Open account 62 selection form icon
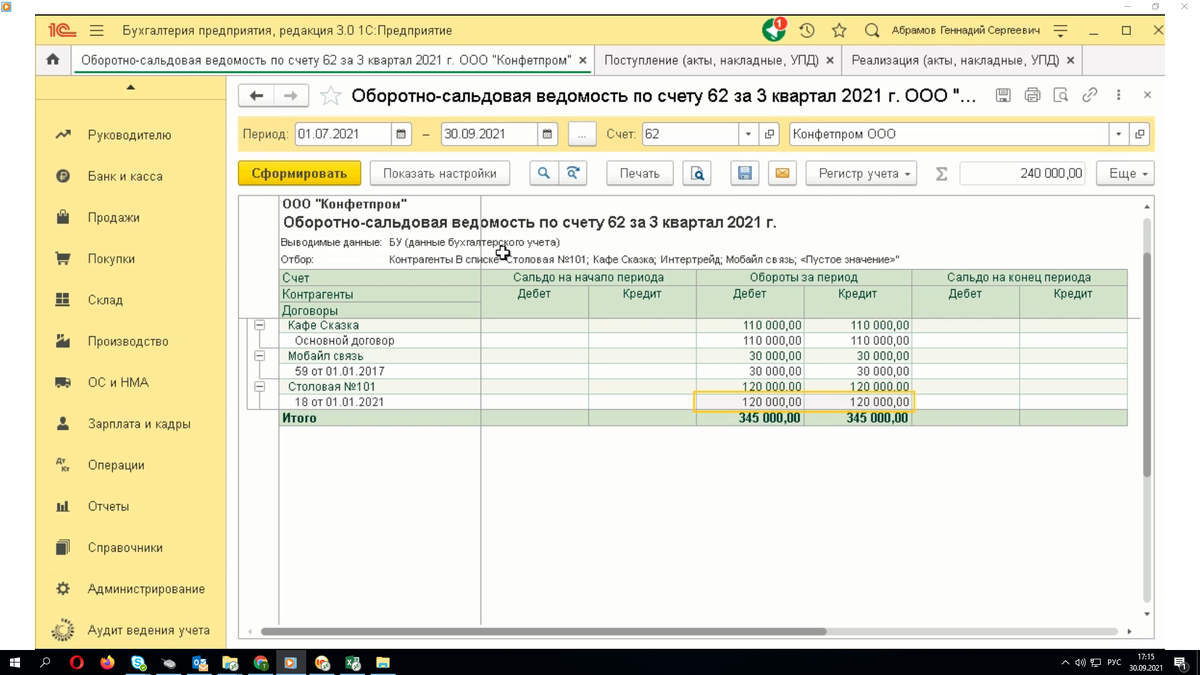 tap(769, 134)
